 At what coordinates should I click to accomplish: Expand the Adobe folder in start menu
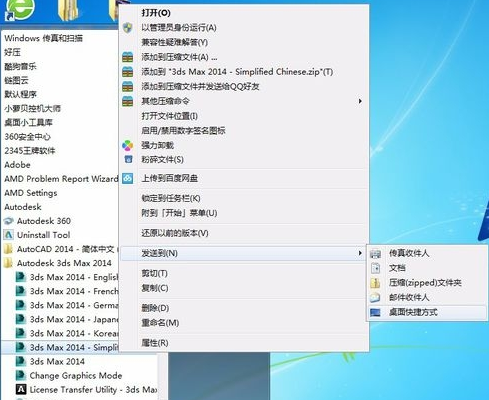(17, 165)
